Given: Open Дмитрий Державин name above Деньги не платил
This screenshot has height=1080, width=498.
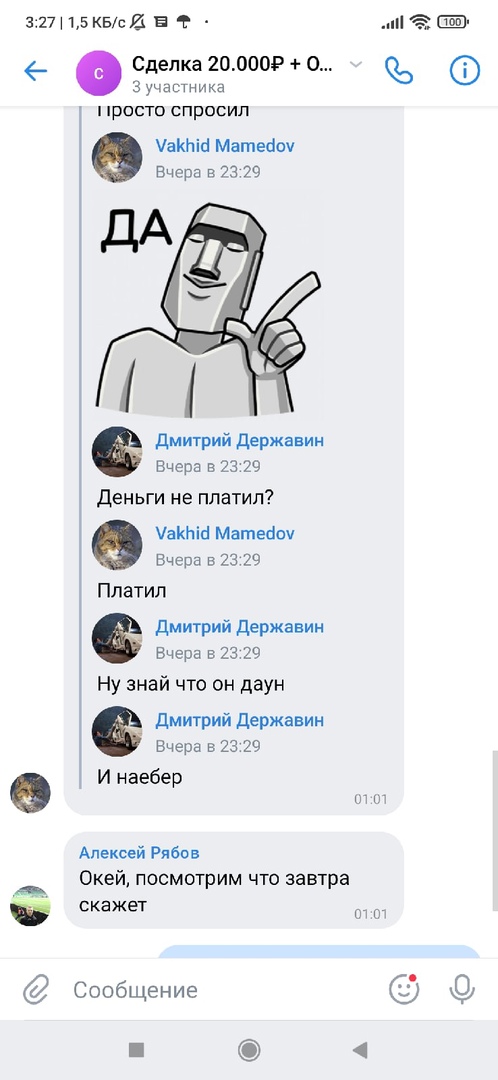Looking at the screenshot, I should point(239,441).
